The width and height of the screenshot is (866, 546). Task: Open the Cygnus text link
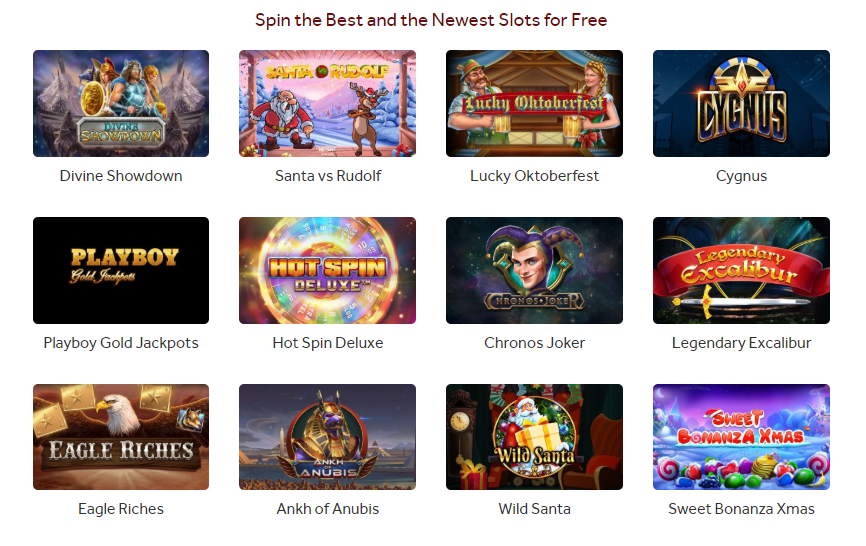(x=741, y=176)
